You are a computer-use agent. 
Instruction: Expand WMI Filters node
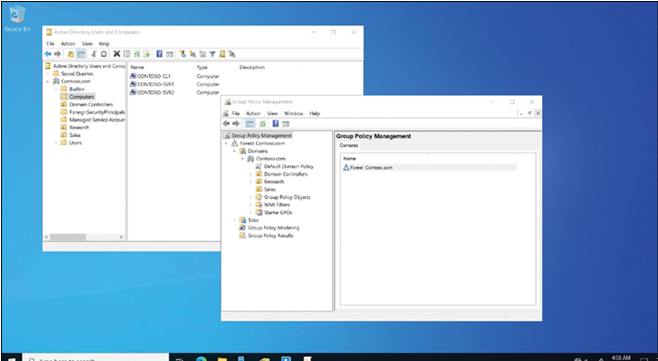(251, 204)
